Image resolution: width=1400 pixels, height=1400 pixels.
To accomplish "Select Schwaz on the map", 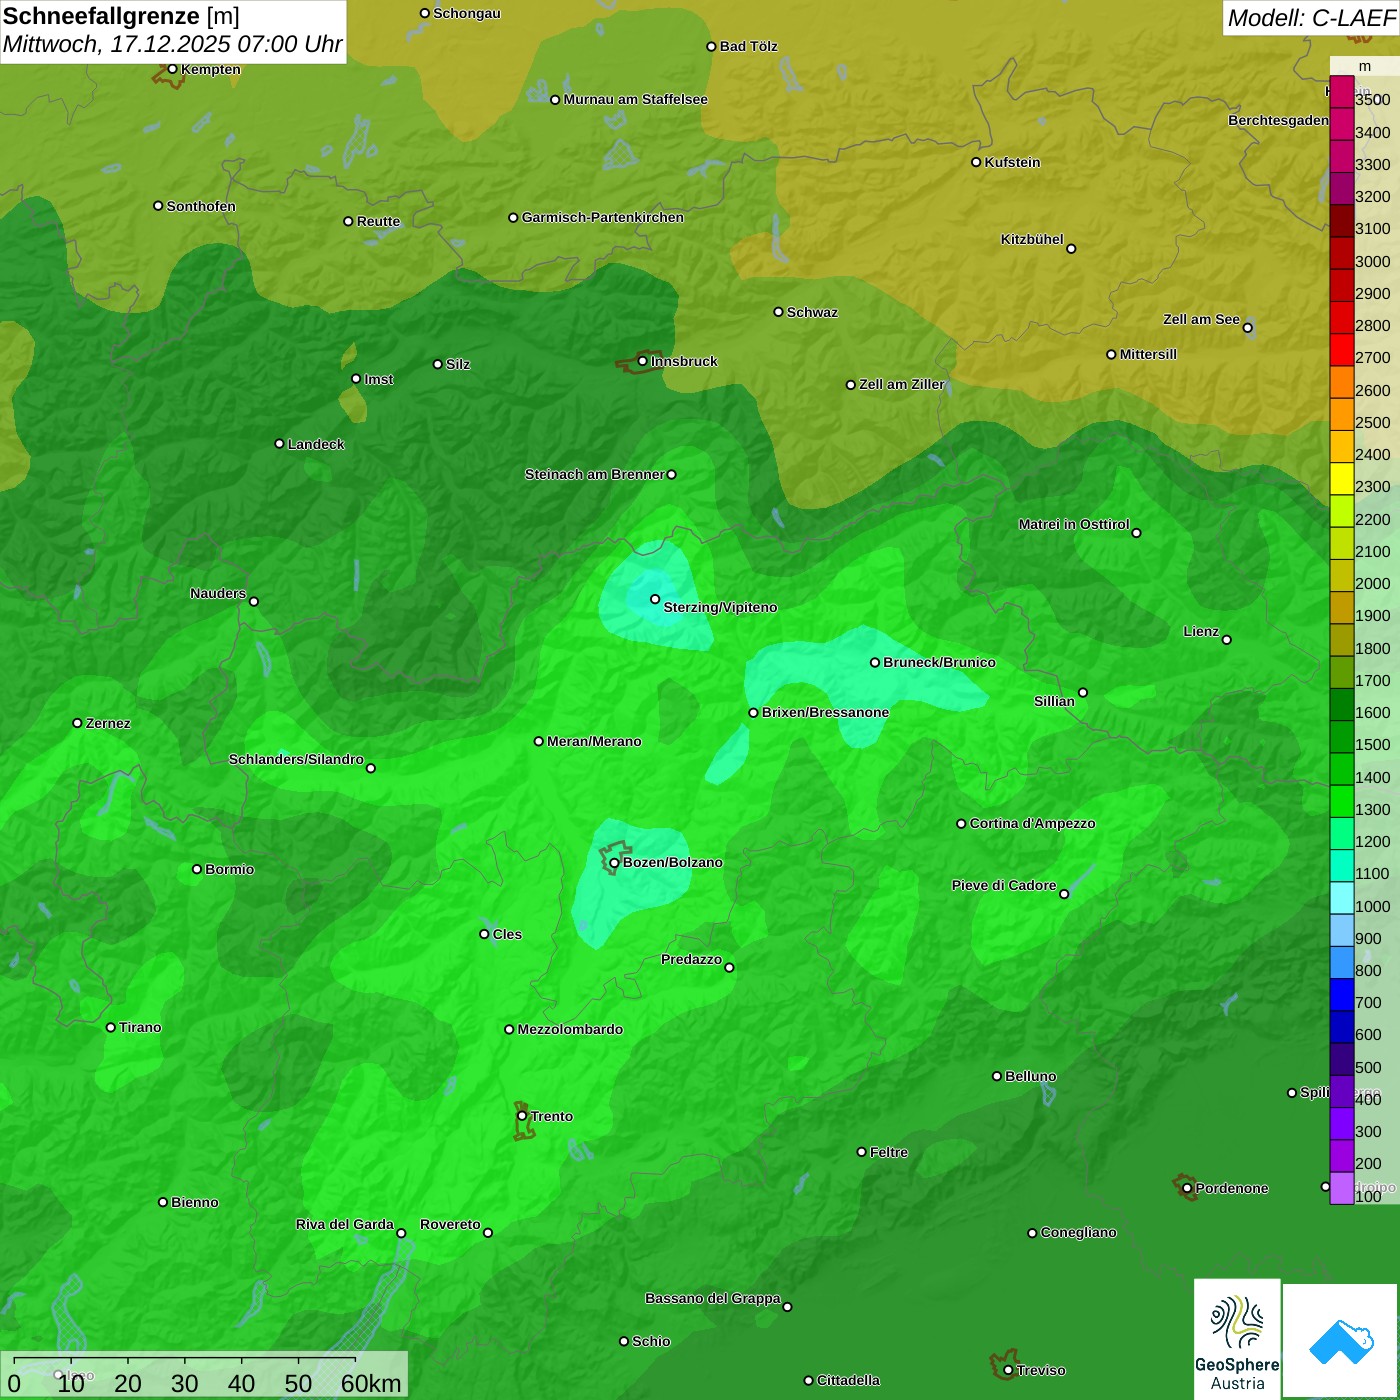I will pyautogui.click(x=806, y=312).
